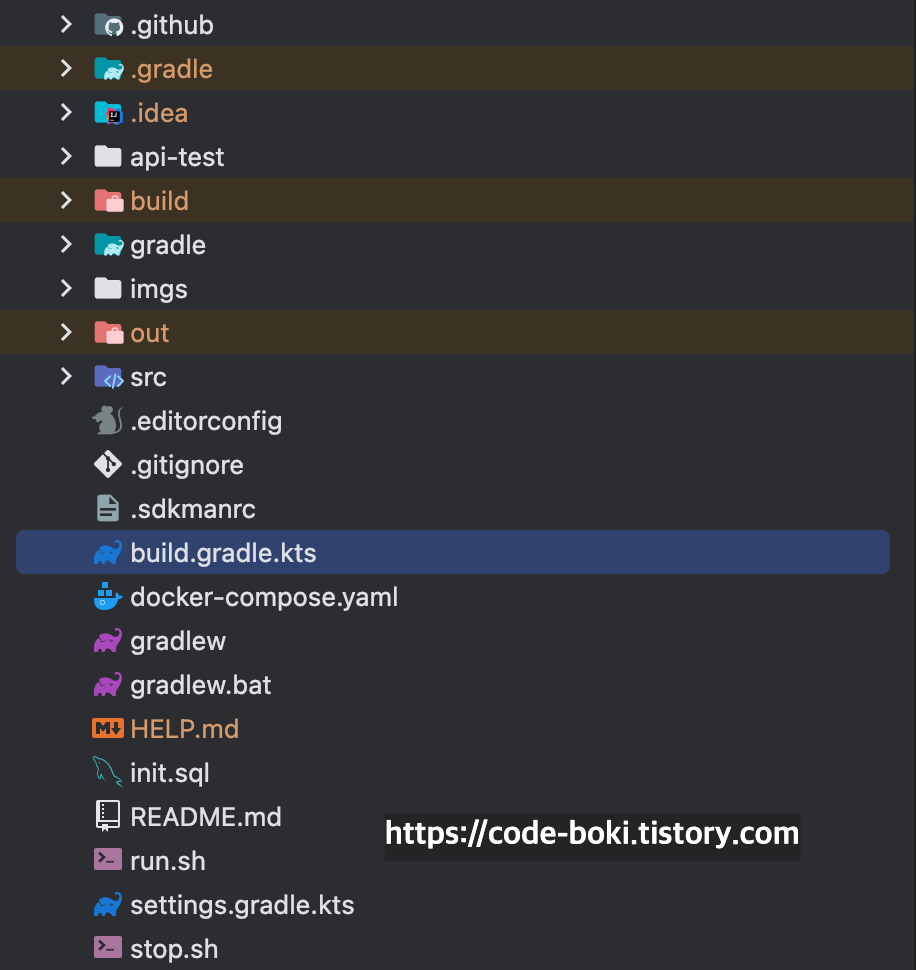Select the build folder name
Image resolution: width=916 pixels, height=970 pixels.
point(160,202)
